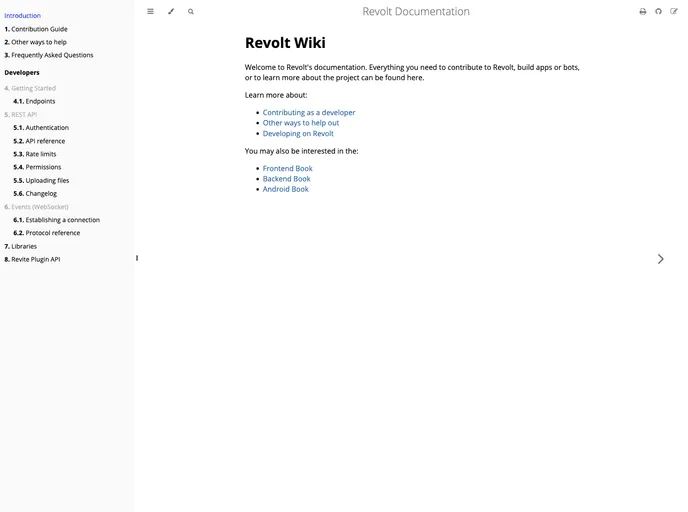Screen dimensions: 688x512
Task: Go to next chapter arrow
Action: click(x=660, y=259)
